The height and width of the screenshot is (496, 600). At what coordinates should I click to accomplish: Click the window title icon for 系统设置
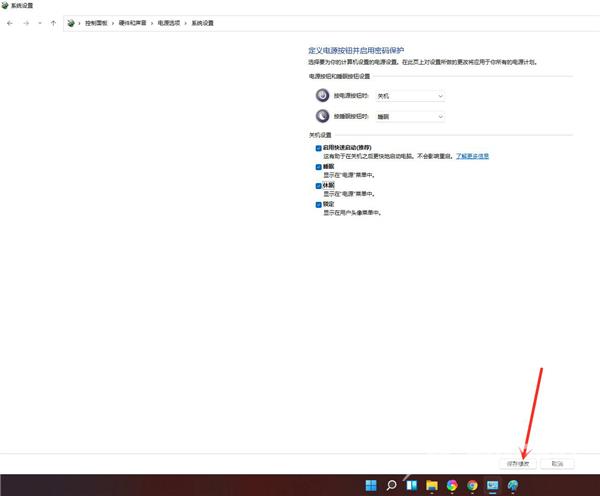point(5,5)
